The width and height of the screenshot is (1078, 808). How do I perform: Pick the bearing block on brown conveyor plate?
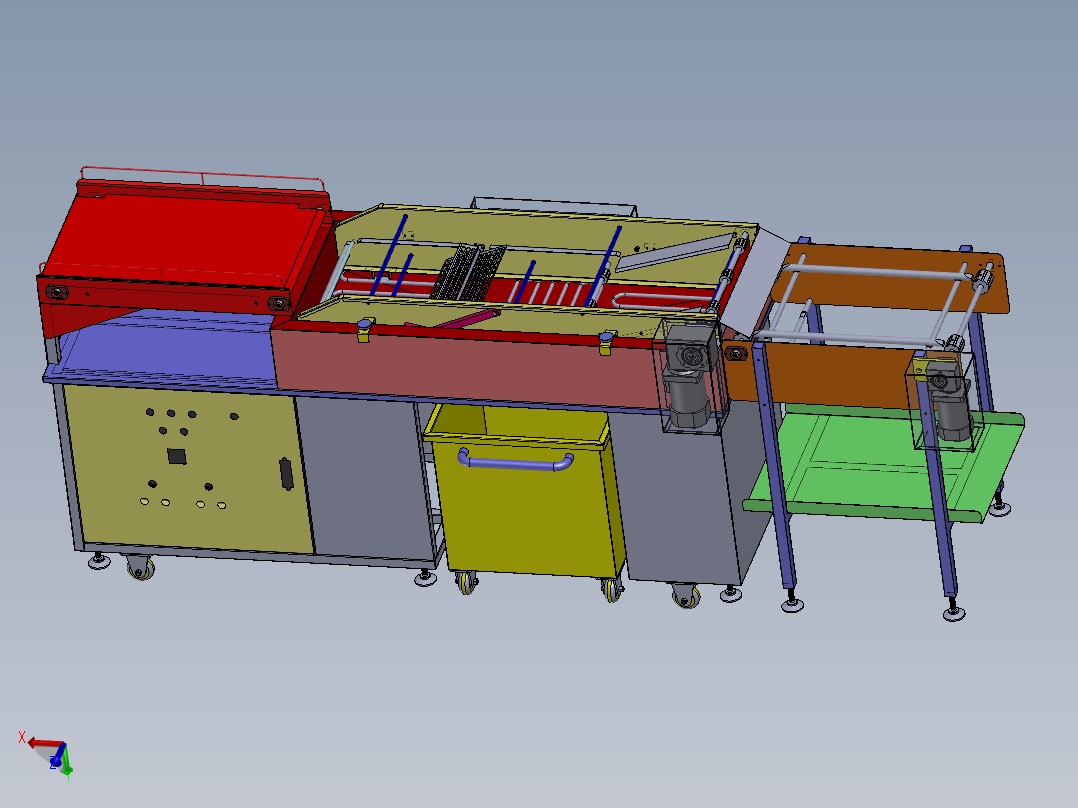(x=736, y=353)
